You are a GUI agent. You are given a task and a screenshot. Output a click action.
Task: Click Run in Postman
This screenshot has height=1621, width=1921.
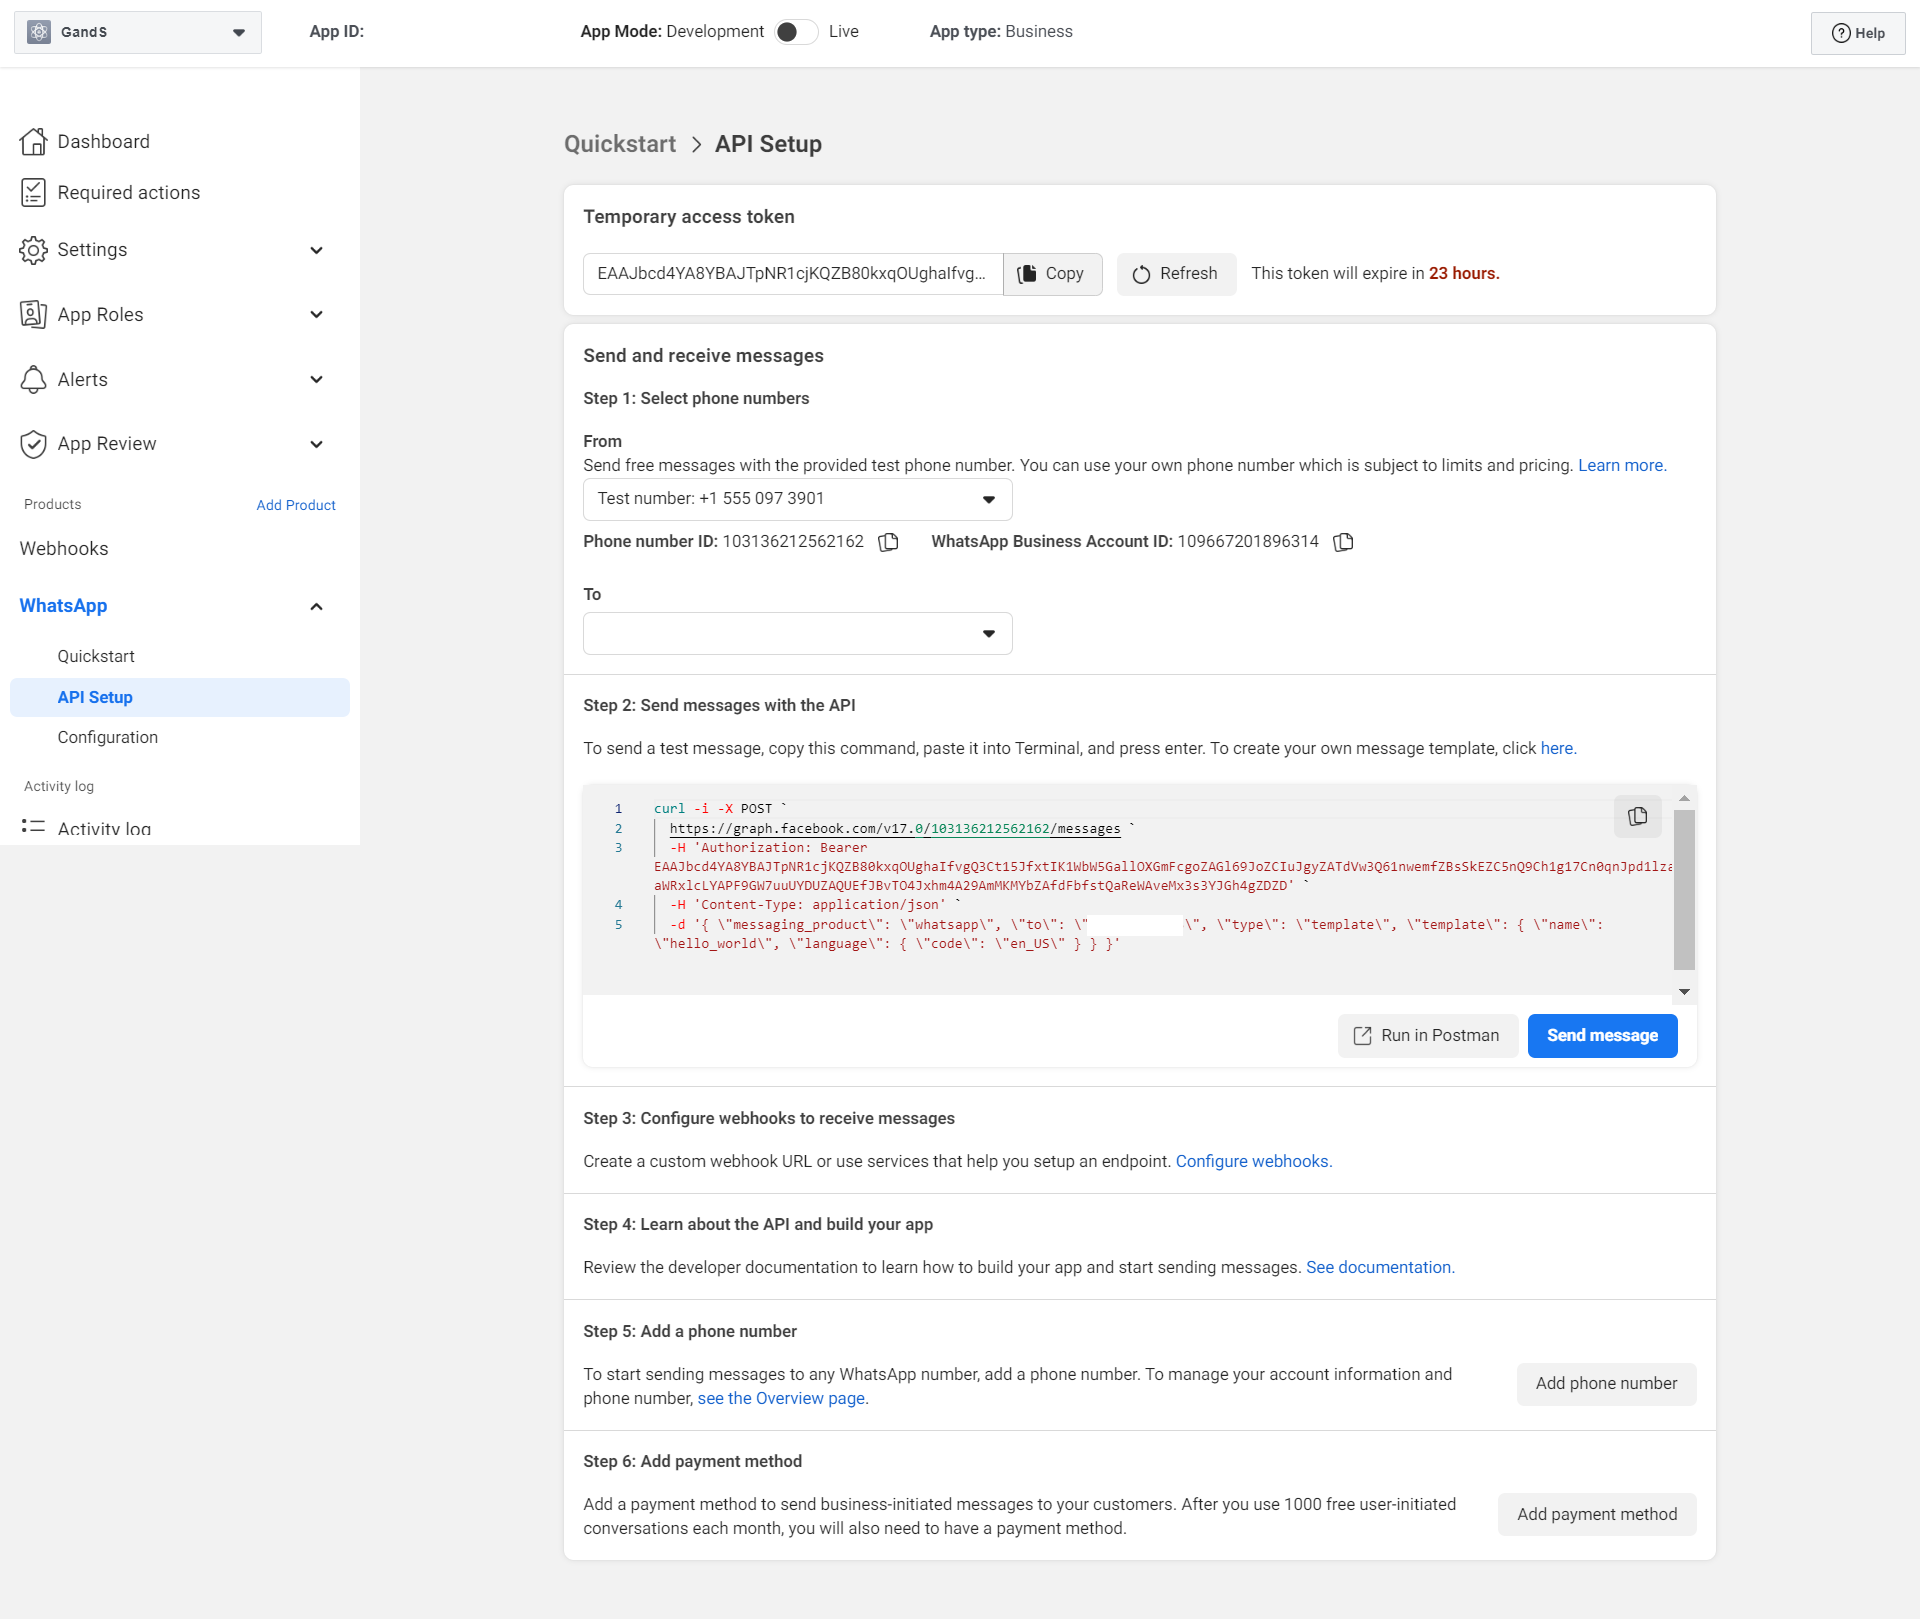click(x=1427, y=1036)
